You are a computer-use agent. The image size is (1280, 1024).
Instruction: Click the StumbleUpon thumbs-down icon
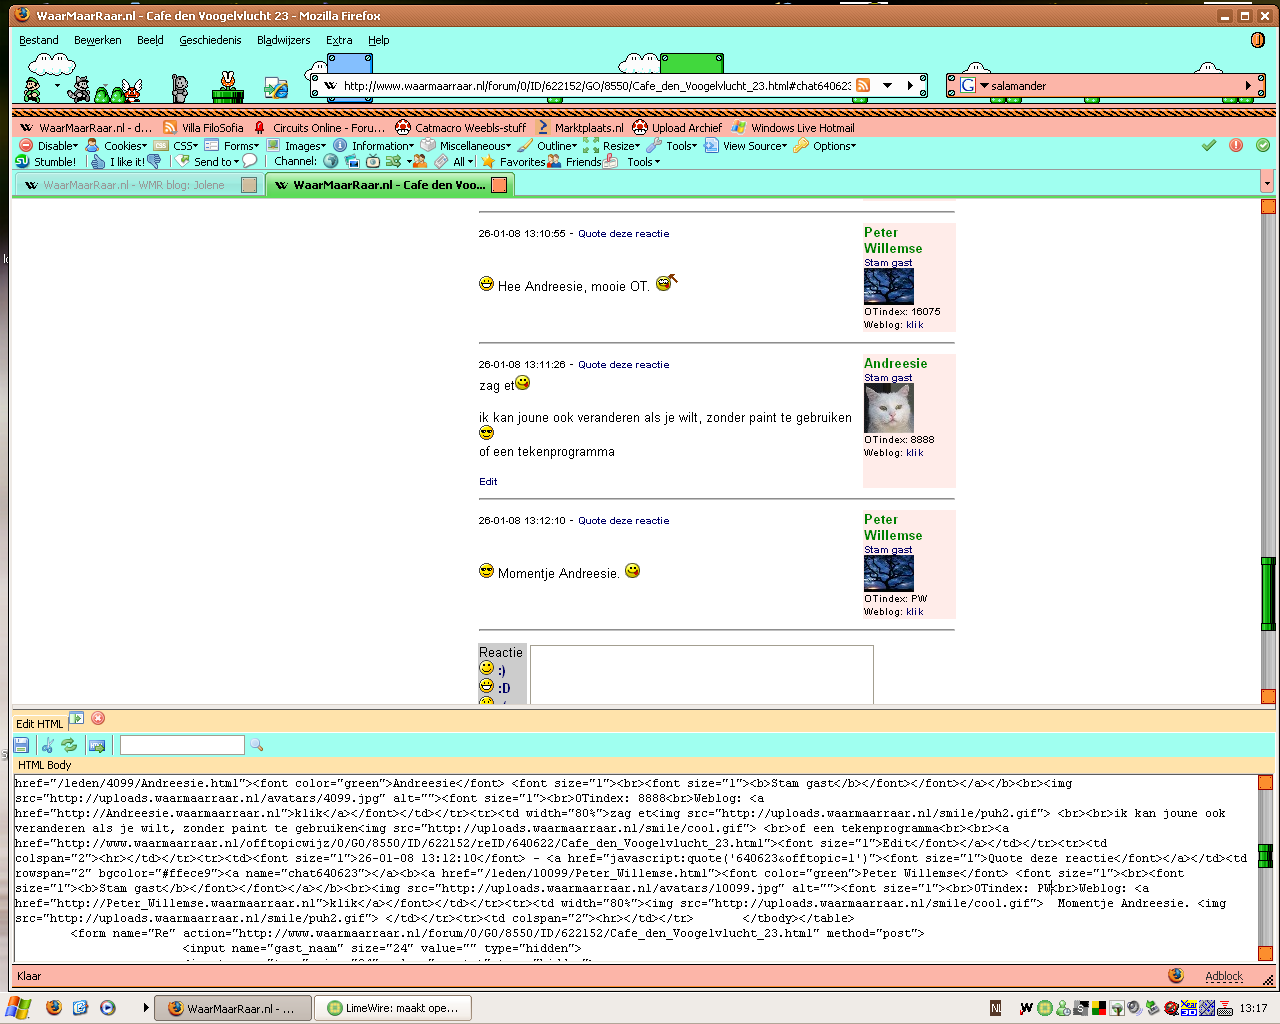point(154,161)
